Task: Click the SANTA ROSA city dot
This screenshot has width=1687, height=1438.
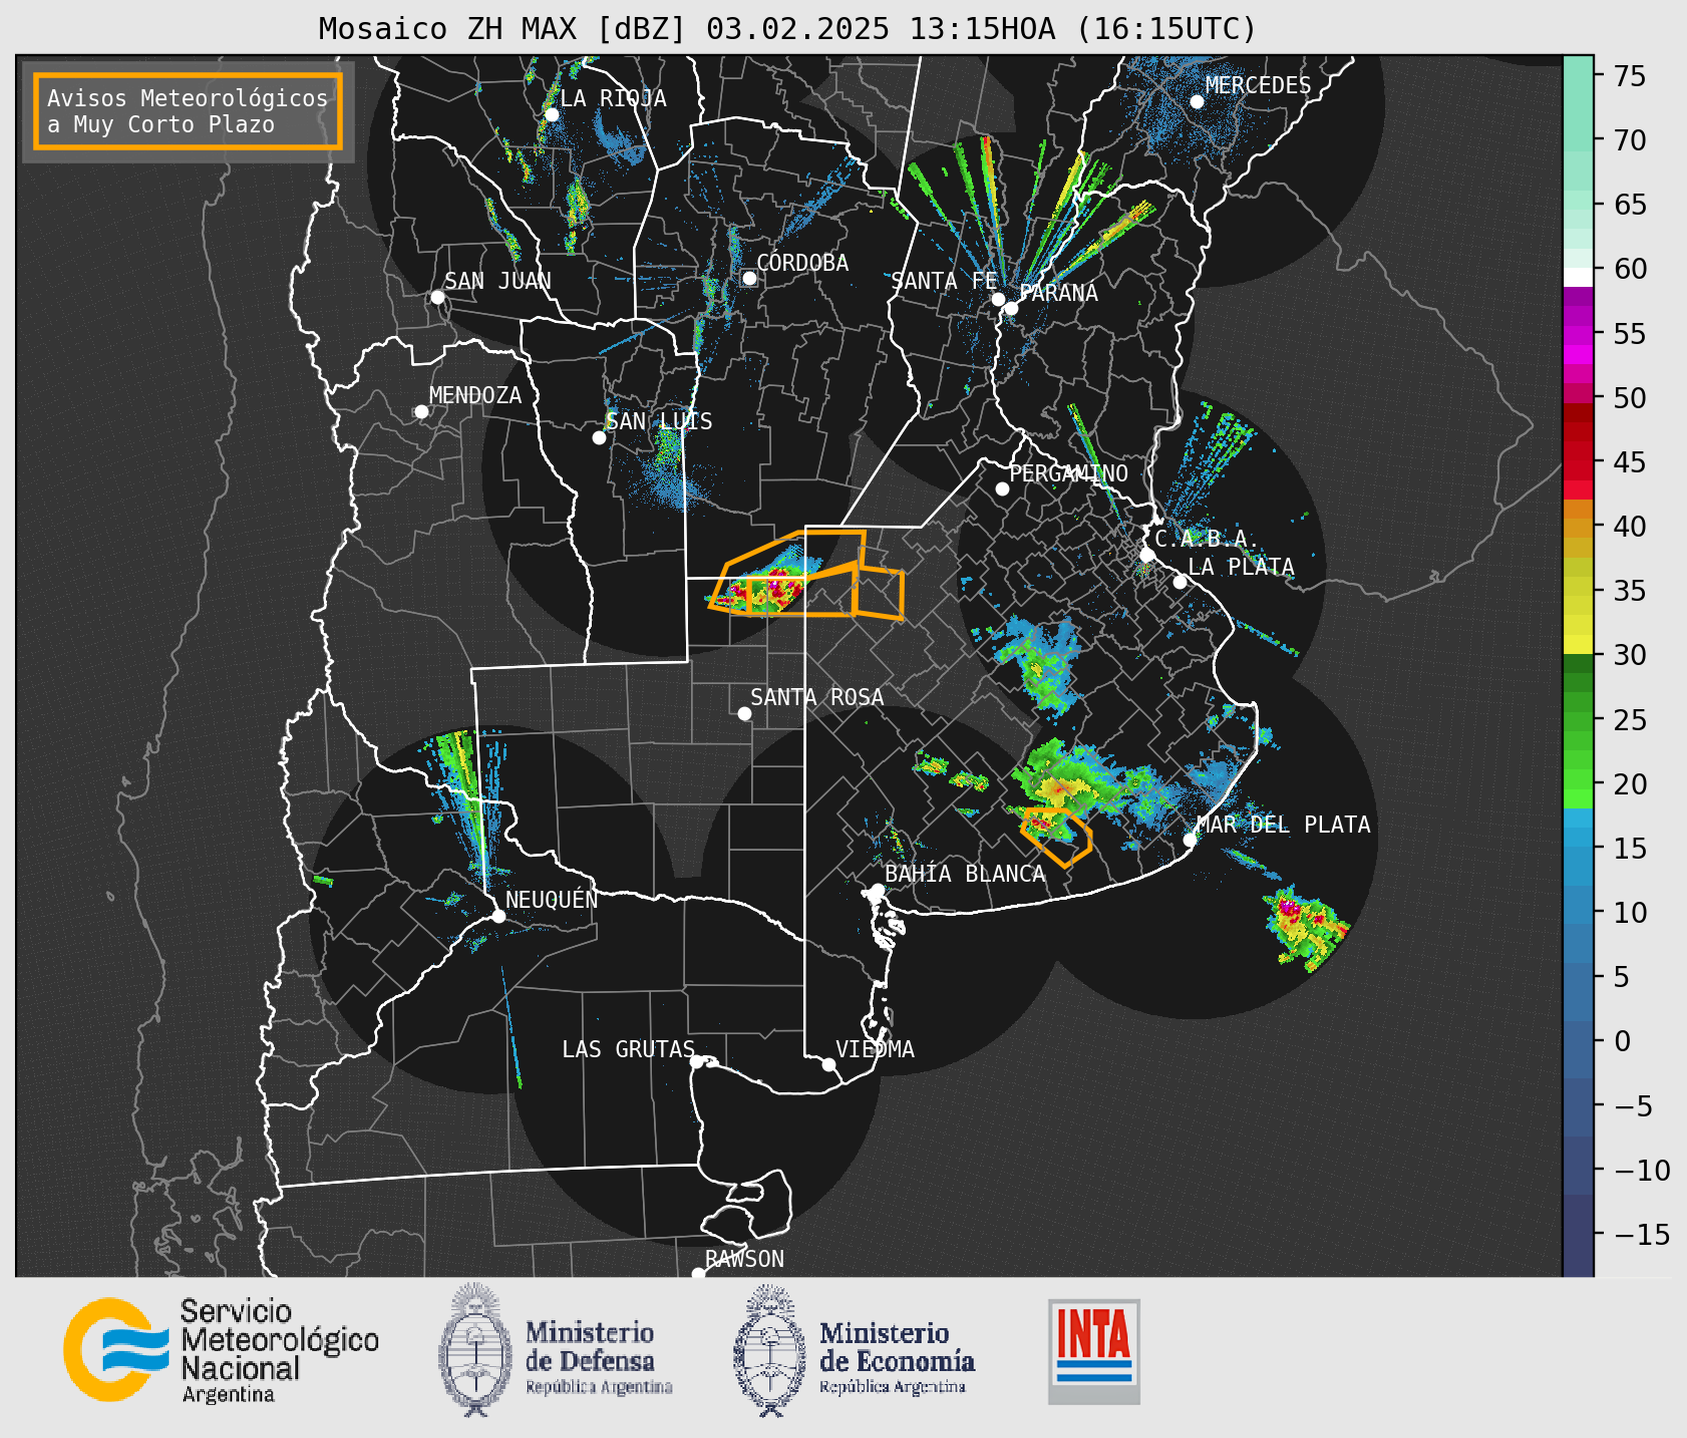Action: click(744, 714)
